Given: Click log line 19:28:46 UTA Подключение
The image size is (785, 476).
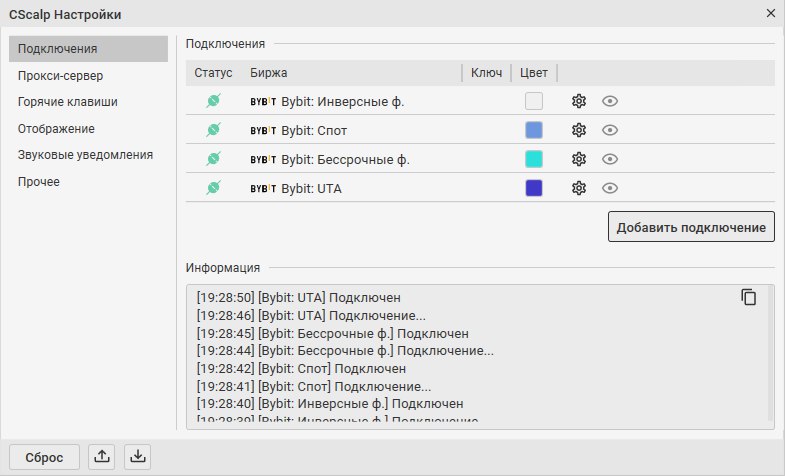Looking at the screenshot, I should click(x=311, y=315).
